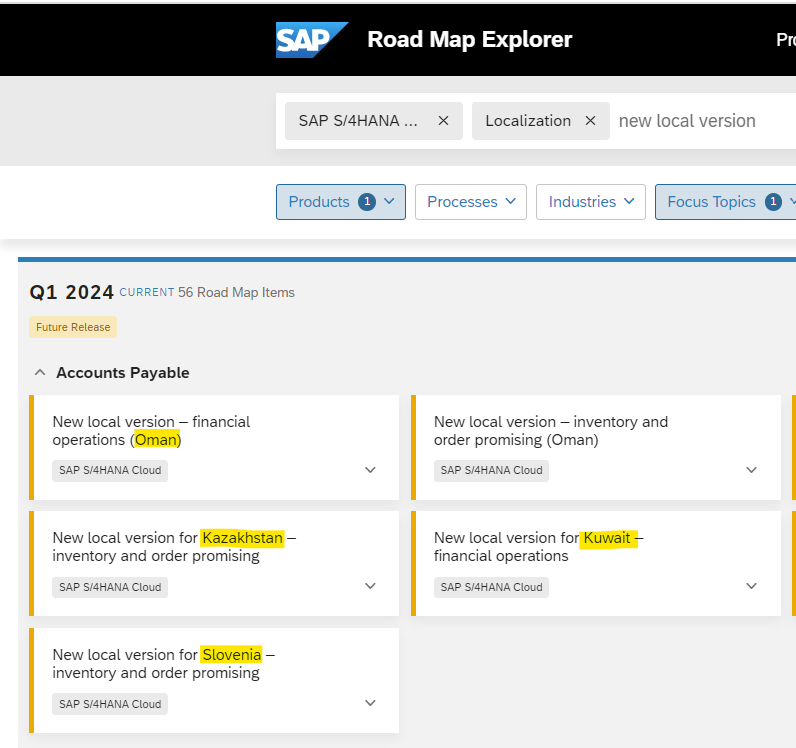The image size is (796, 748).
Task: Open the Focus Topics filter dropdown
Action: (x=726, y=202)
